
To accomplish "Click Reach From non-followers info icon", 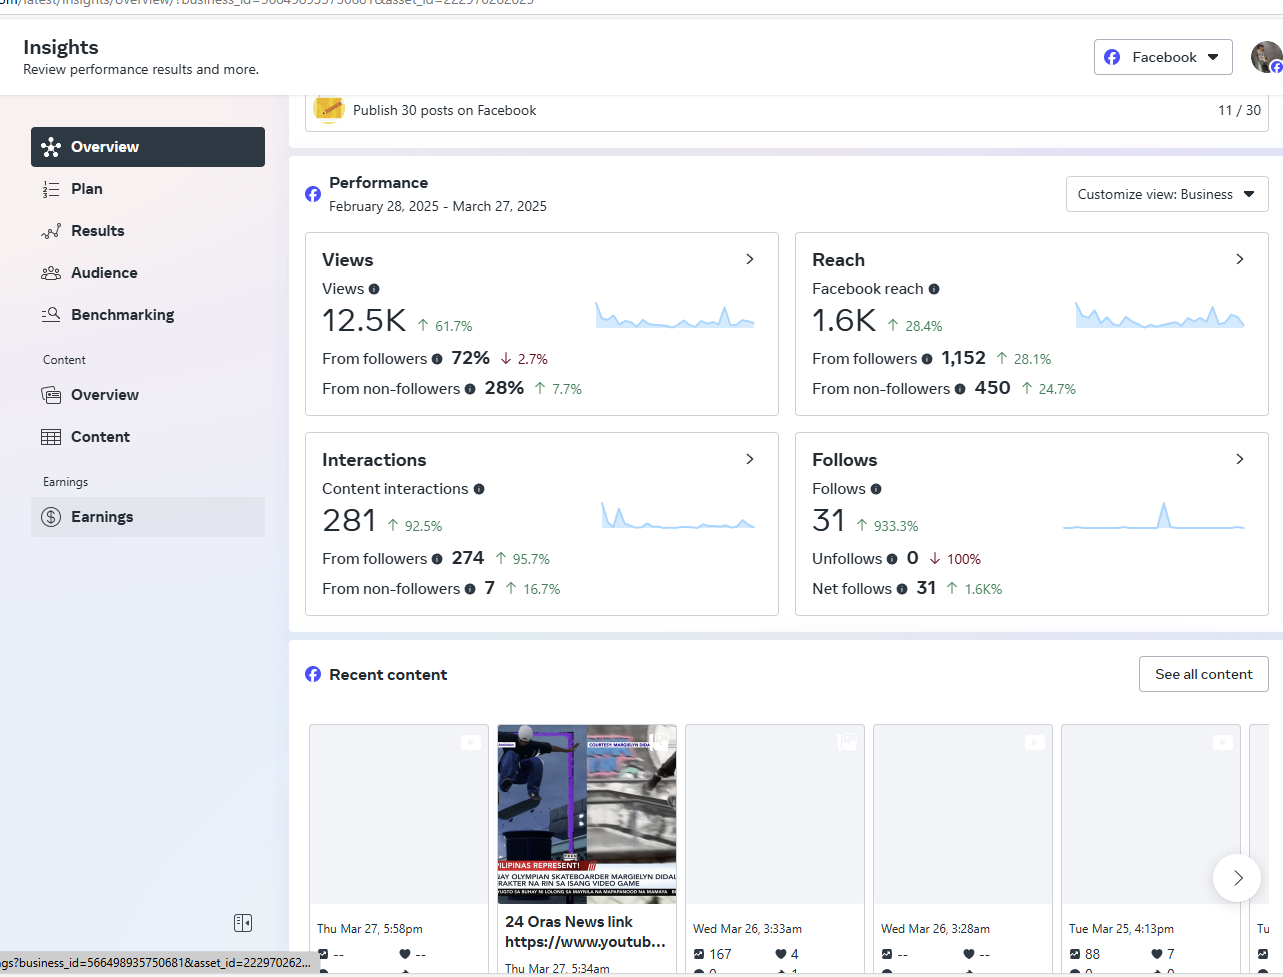I will tap(960, 389).
